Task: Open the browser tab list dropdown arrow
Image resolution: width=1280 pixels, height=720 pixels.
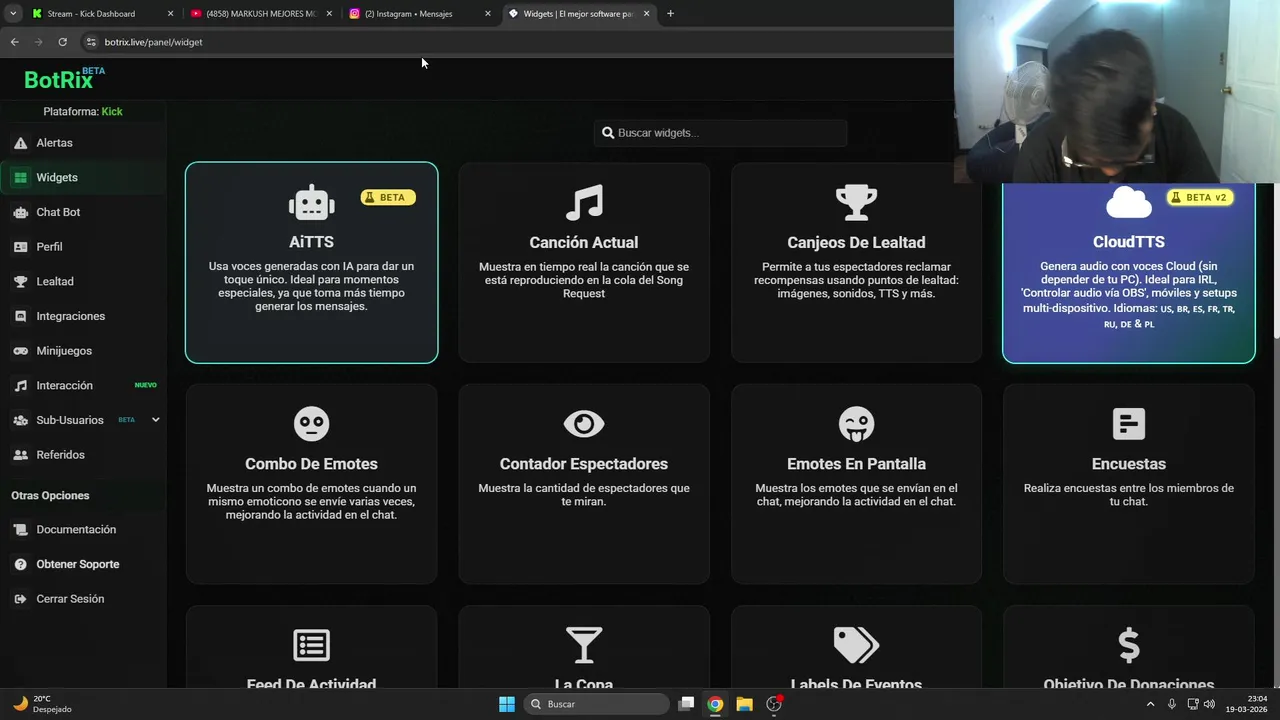Action: point(14,14)
